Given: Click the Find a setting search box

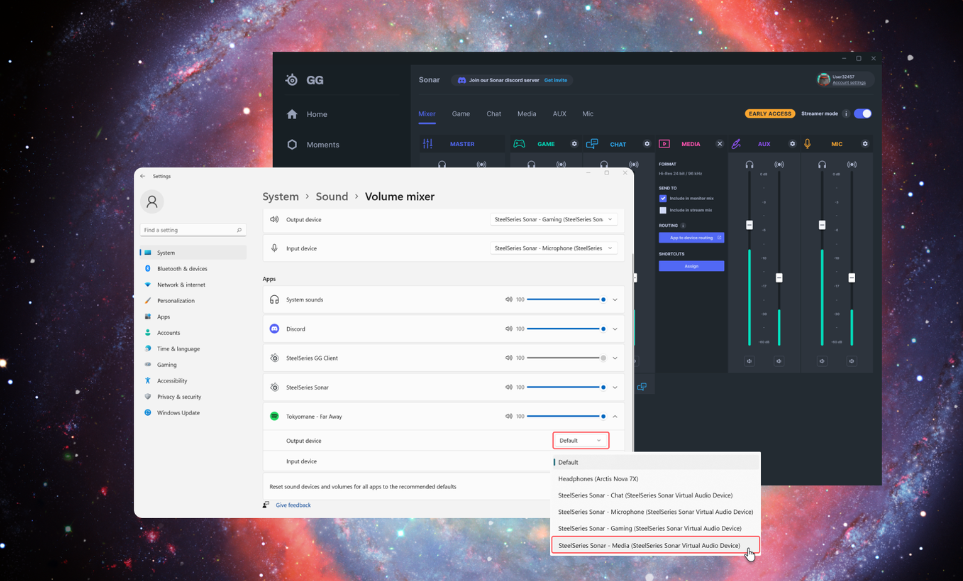Looking at the screenshot, I should (x=193, y=230).
